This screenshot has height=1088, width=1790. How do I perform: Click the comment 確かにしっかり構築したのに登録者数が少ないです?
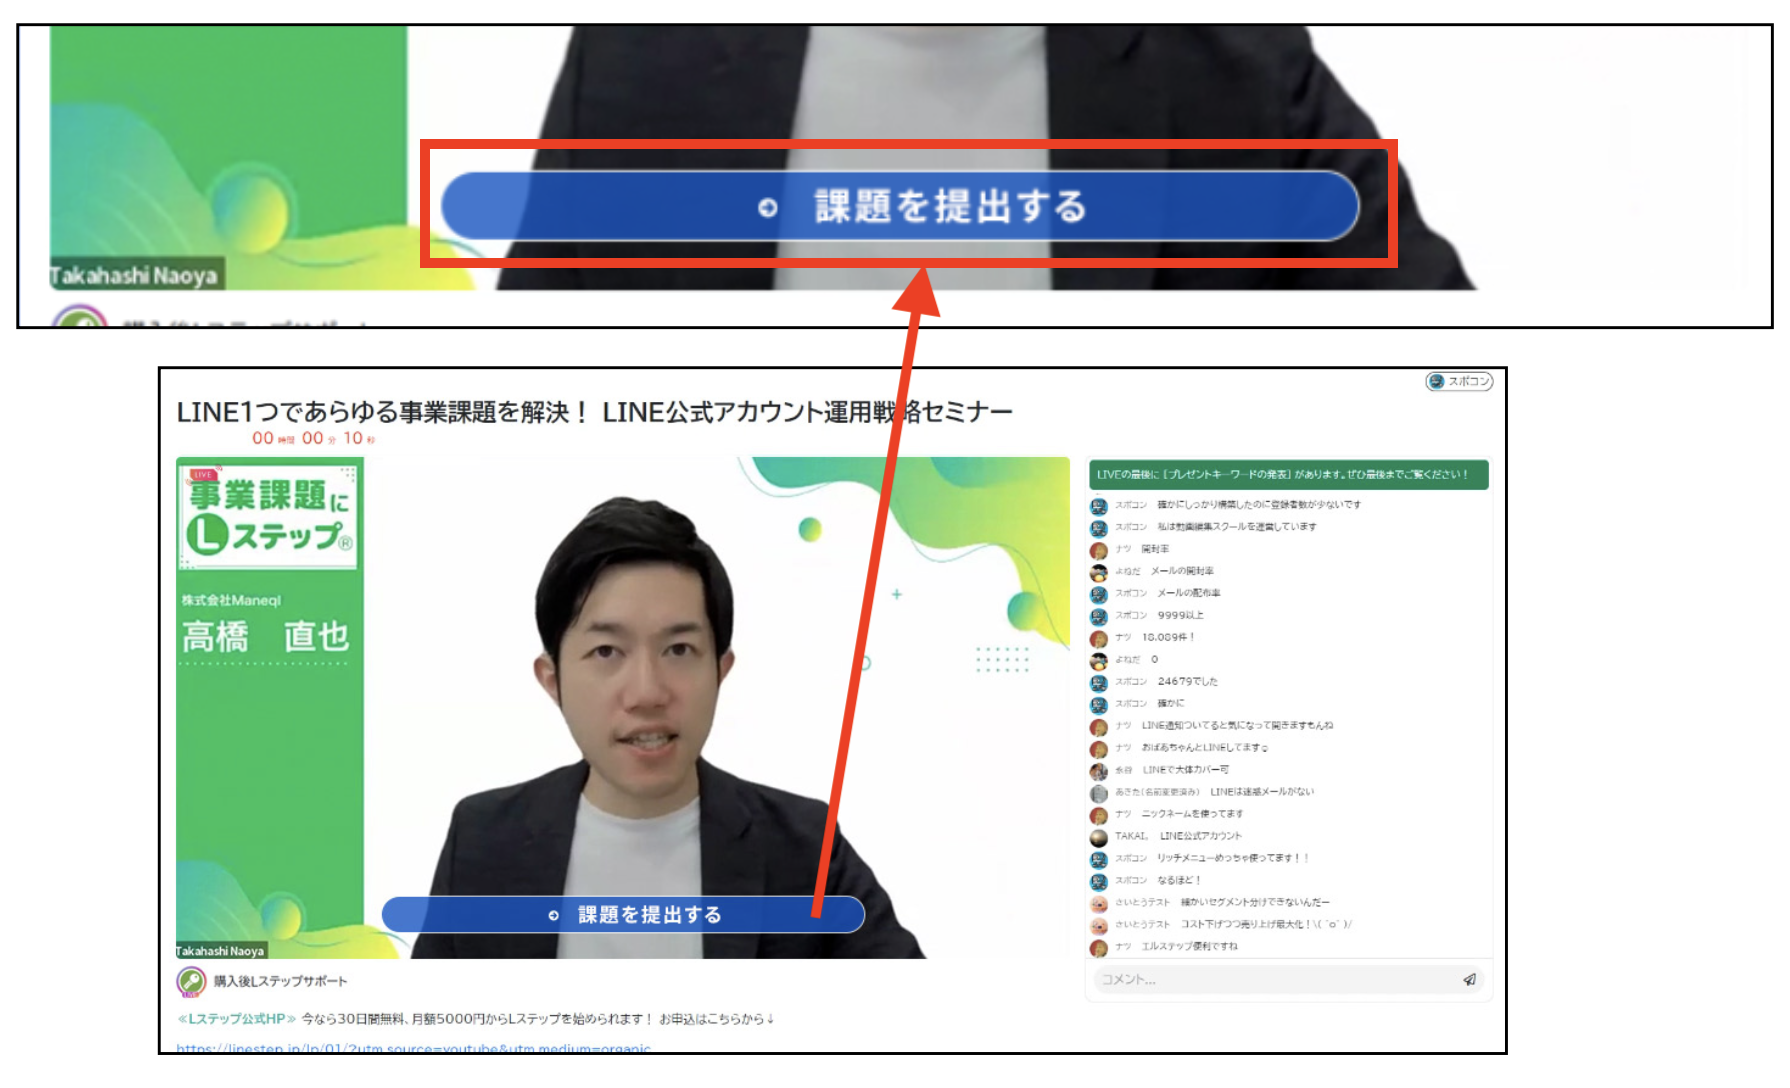[1258, 505]
